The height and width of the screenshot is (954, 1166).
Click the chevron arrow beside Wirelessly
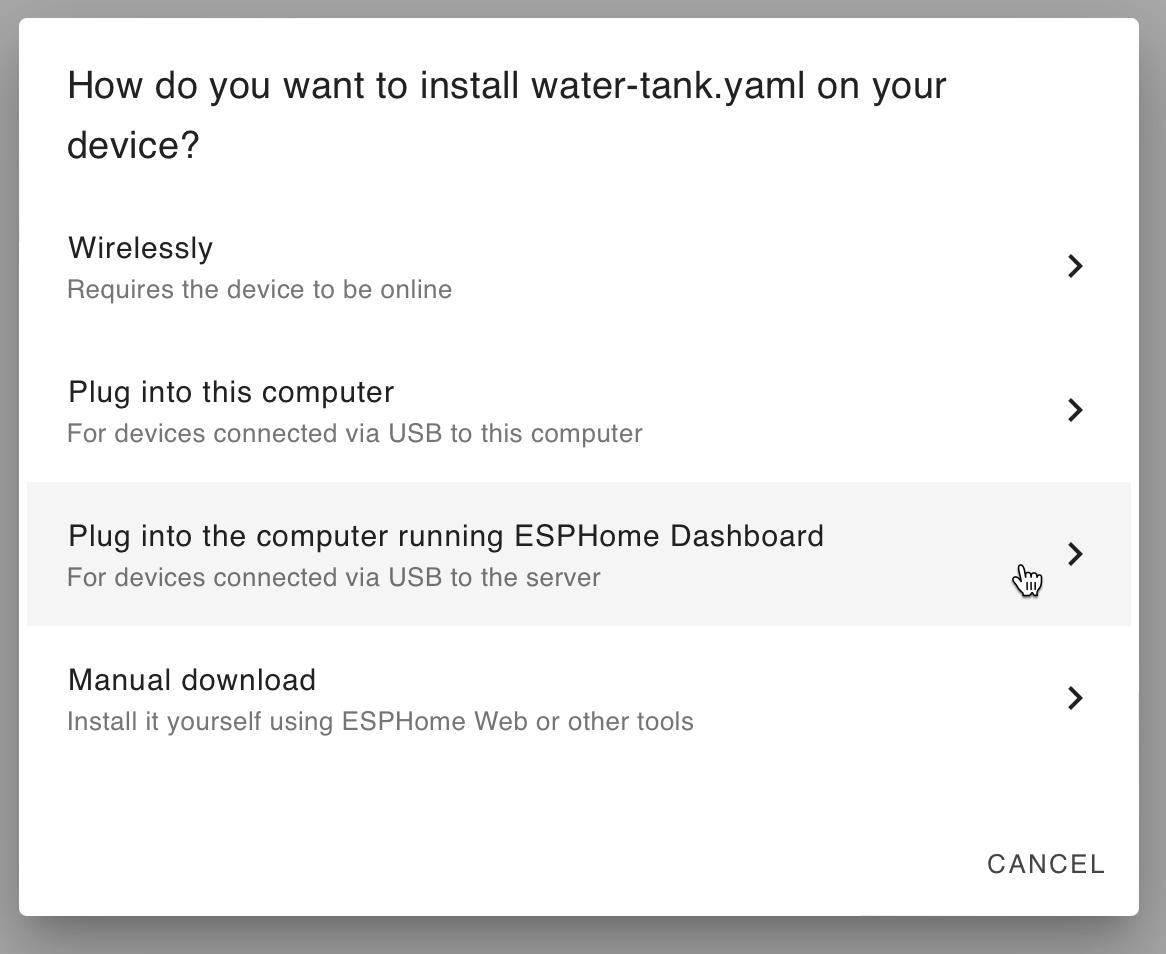click(x=1075, y=266)
